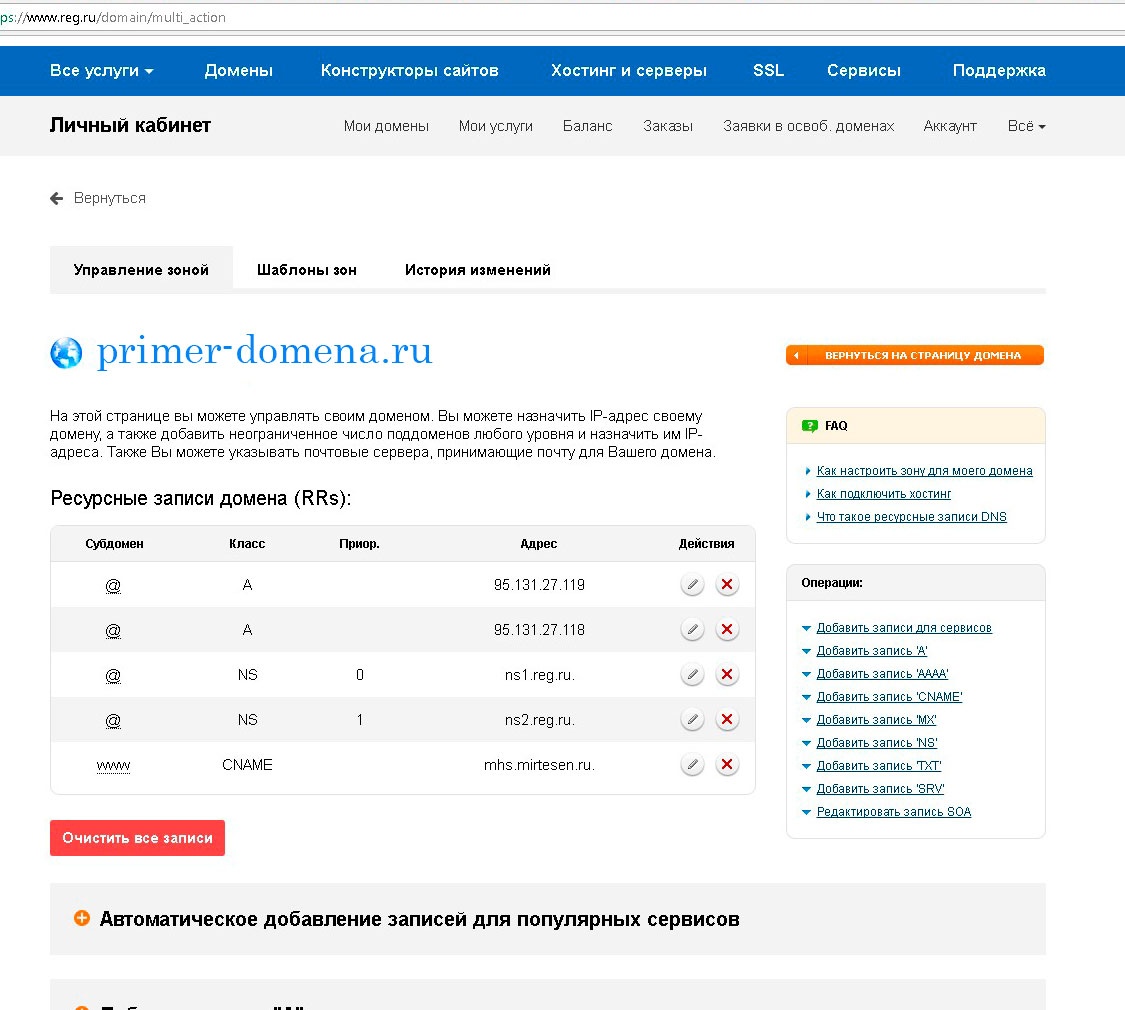Open Поддержка menu item
The height and width of the screenshot is (1010, 1125).
(999, 70)
